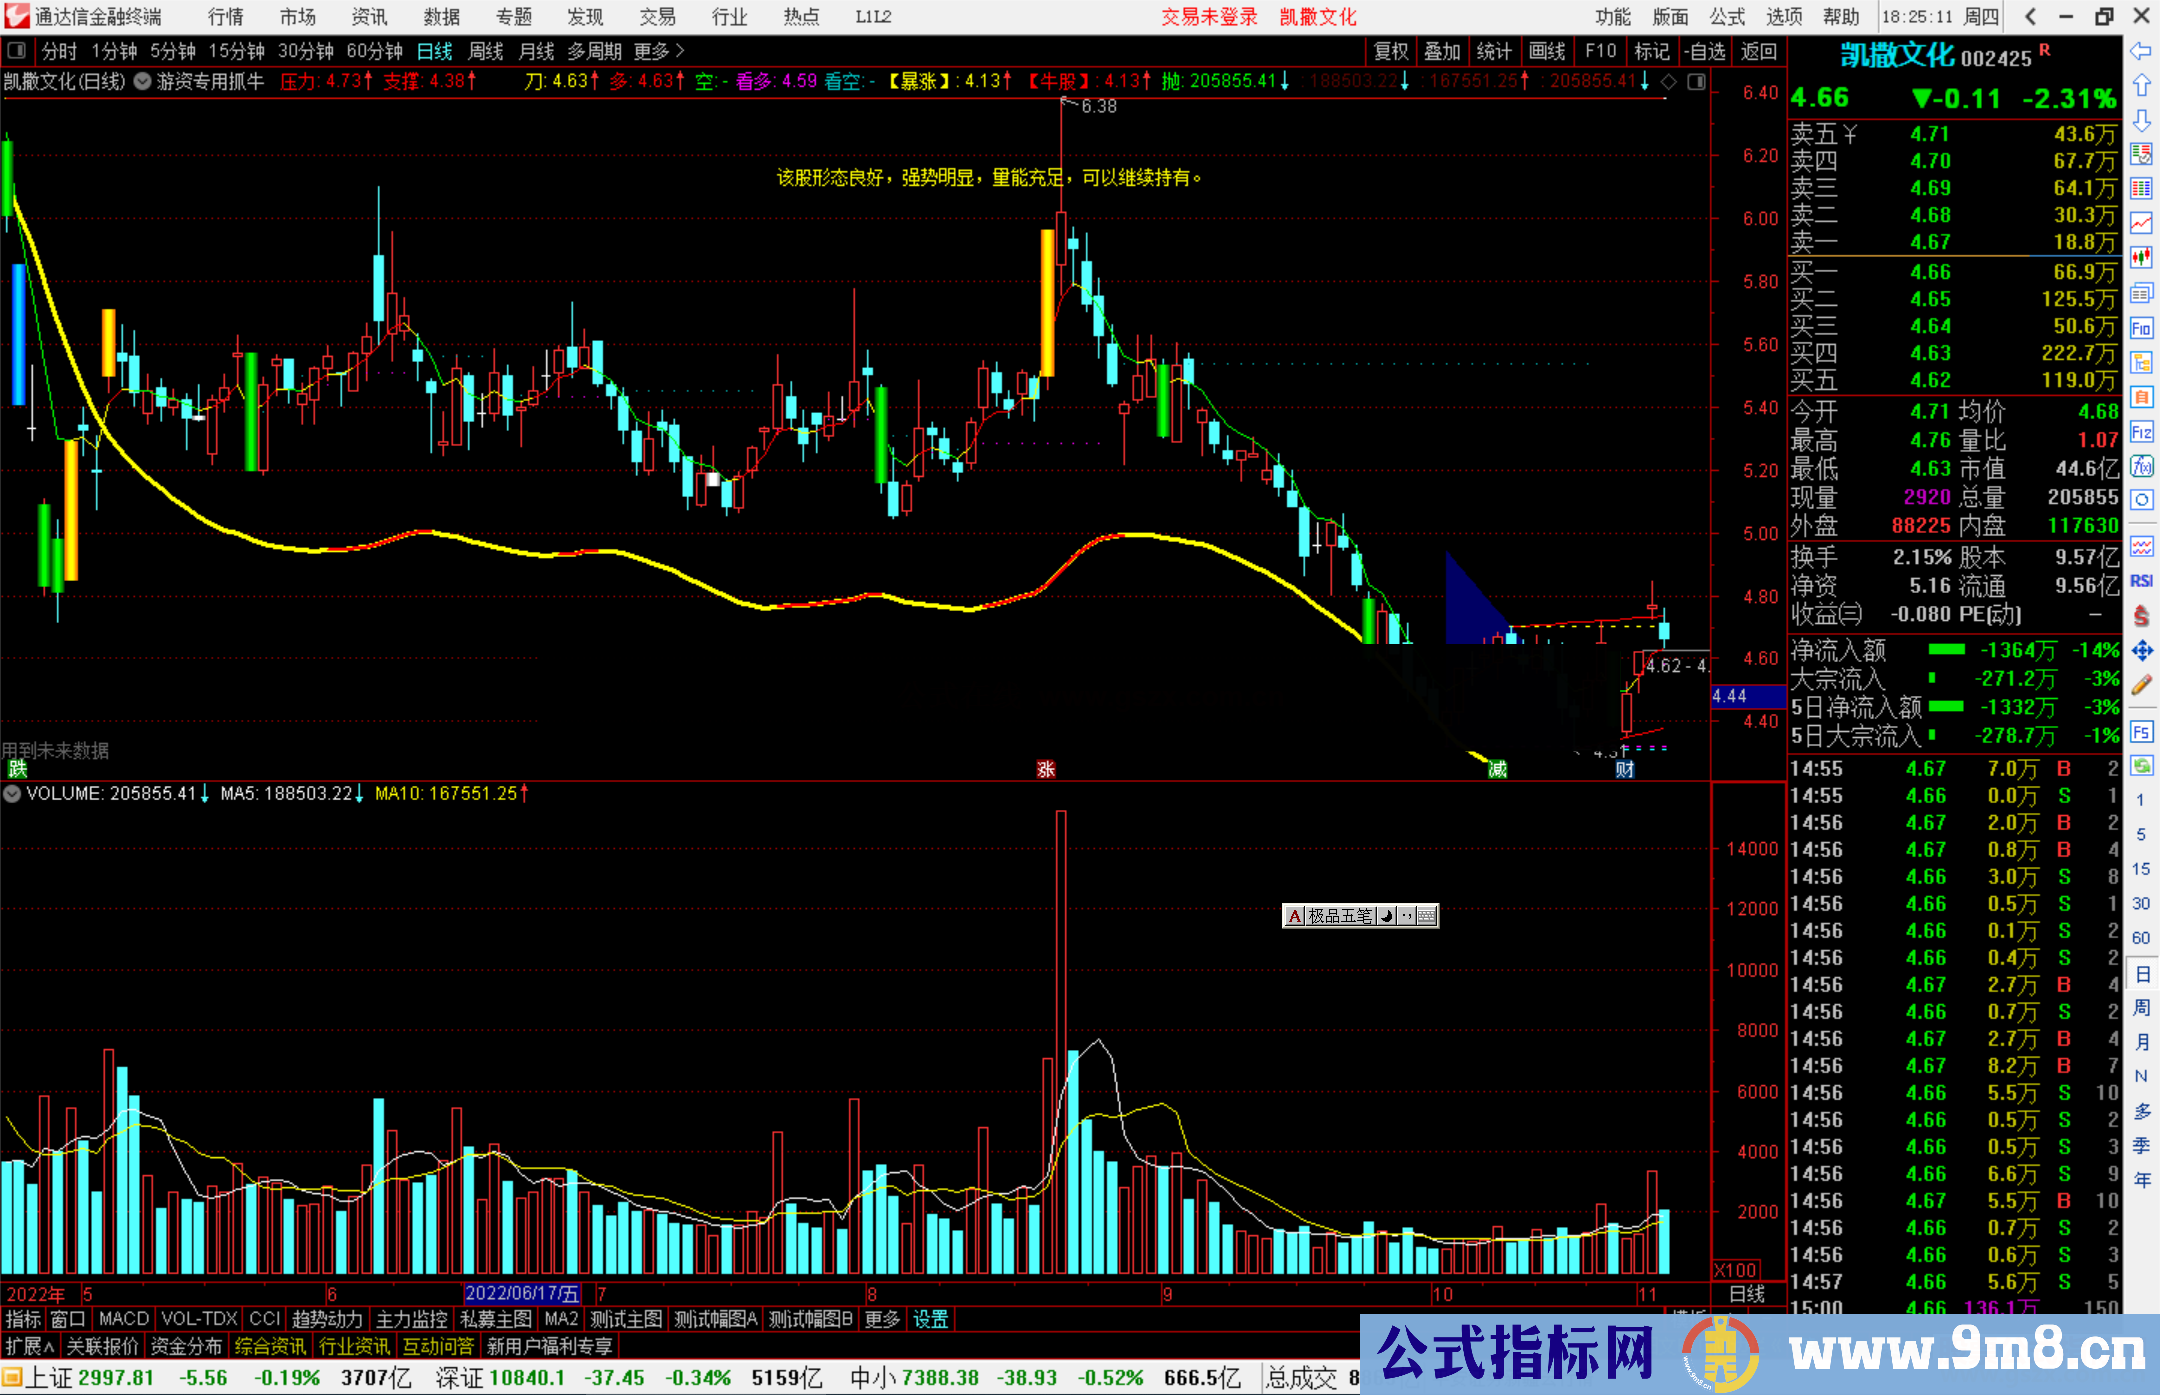Click the back arrow icon in right sidebar
Screen dimensions: 2160x1395
tap(2141, 51)
